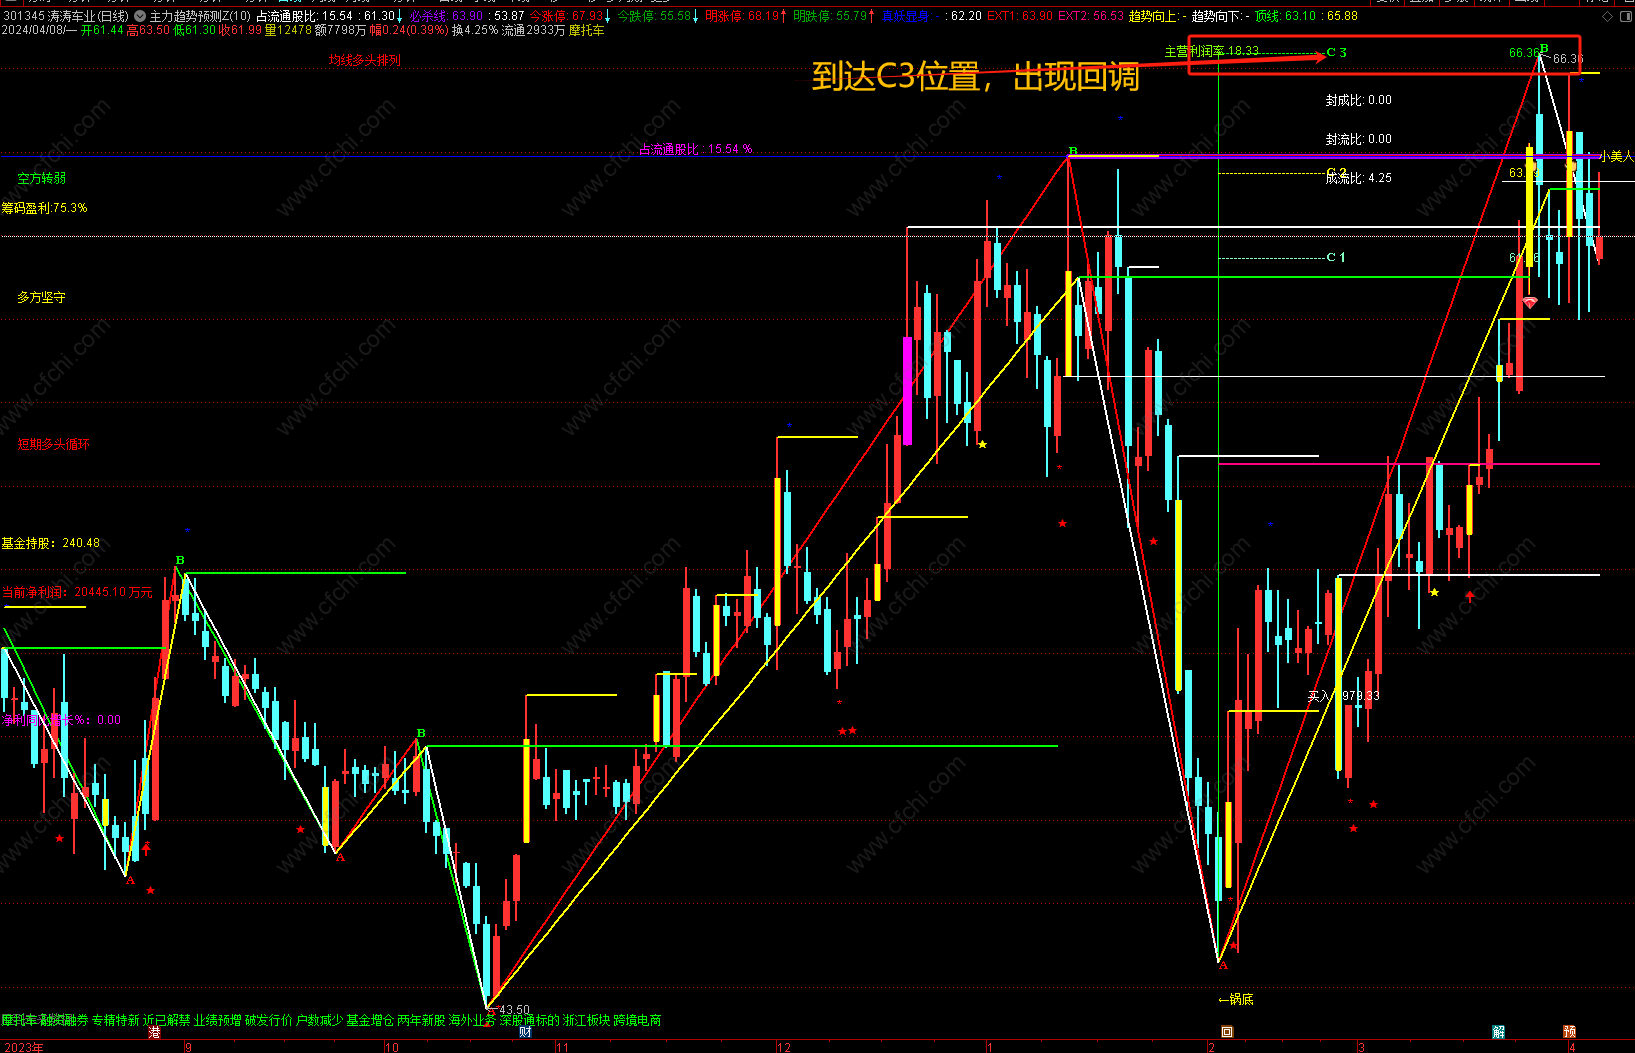Click the 当前净利润 20445.10万元 label
Viewport: 1635px width, 1053px height.
point(77,592)
